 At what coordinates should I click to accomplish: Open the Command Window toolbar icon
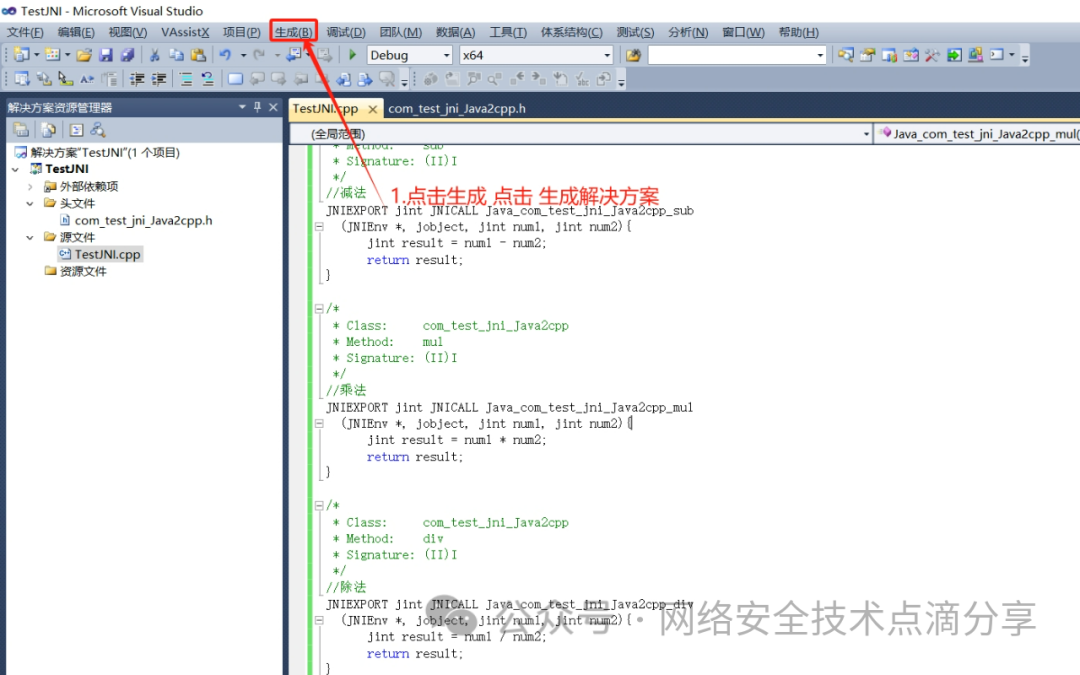tap(997, 55)
